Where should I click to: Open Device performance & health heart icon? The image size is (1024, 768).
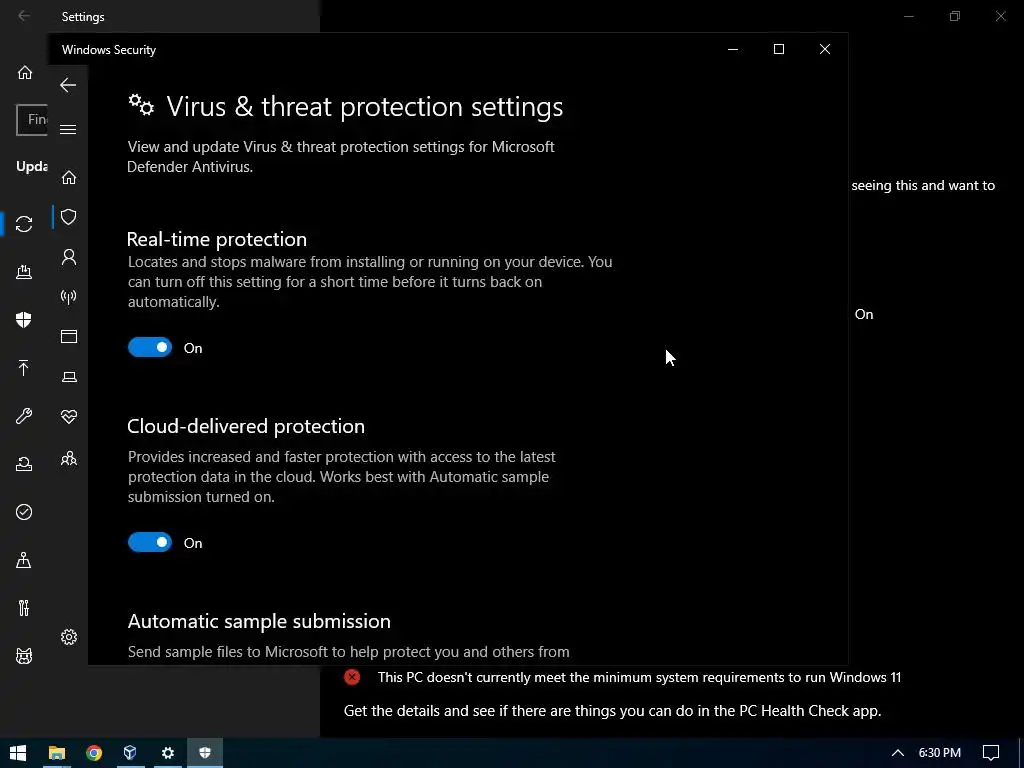(69, 417)
